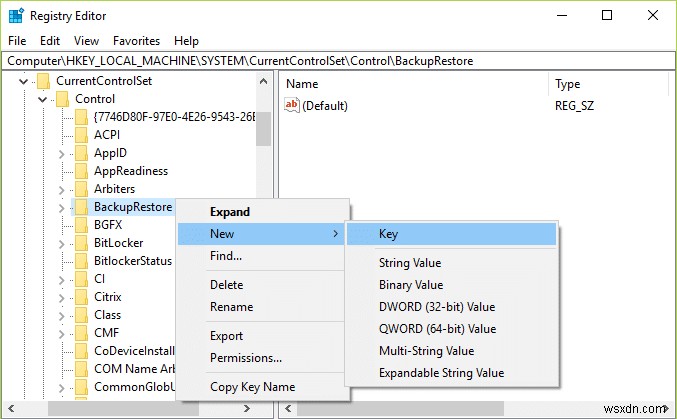
Task: Click the Control folder icon
Action: [x=63, y=99]
